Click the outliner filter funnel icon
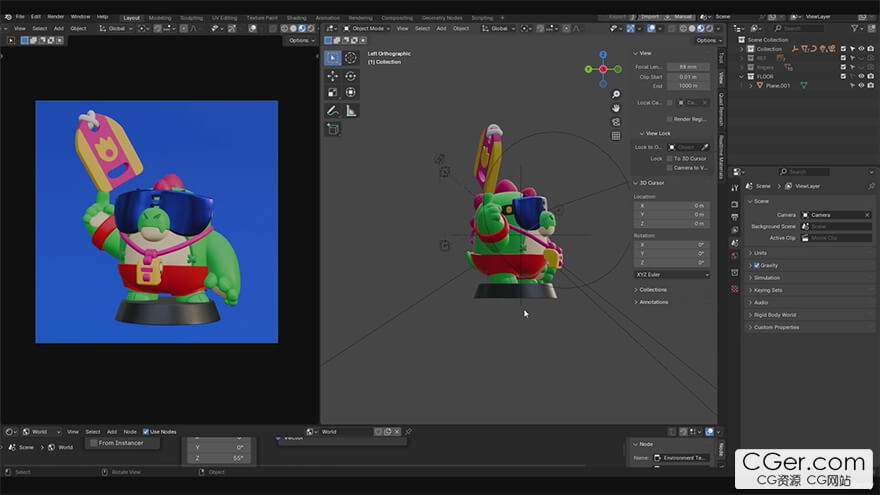 pyautogui.click(x=854, y=28)
